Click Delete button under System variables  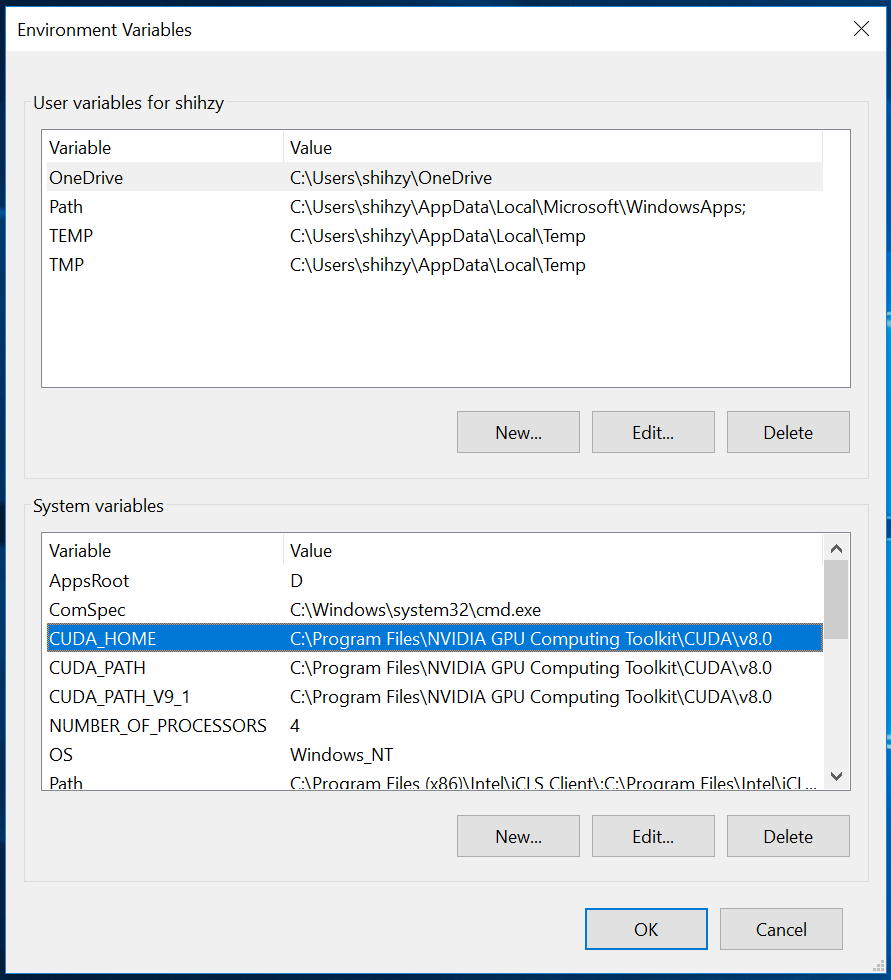788,836
